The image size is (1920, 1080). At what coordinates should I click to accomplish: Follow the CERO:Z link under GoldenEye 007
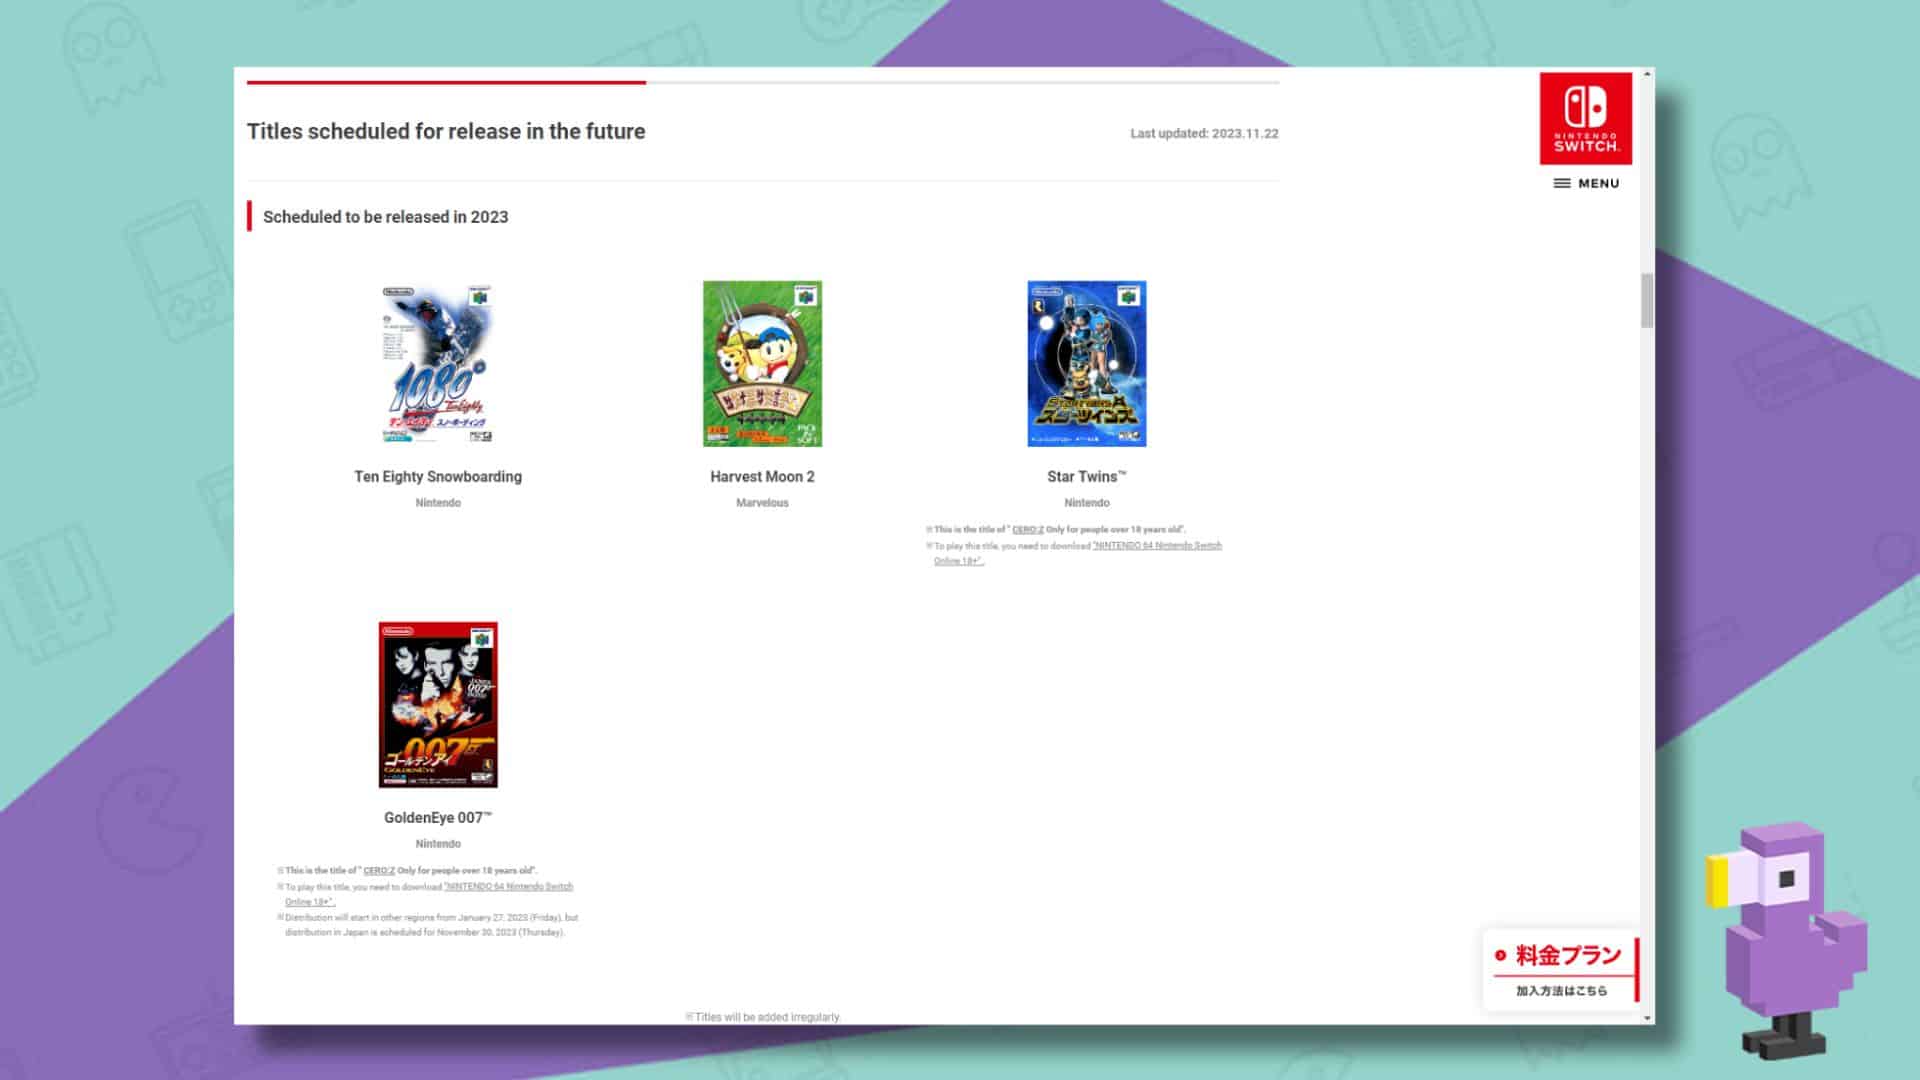(379, 870)
